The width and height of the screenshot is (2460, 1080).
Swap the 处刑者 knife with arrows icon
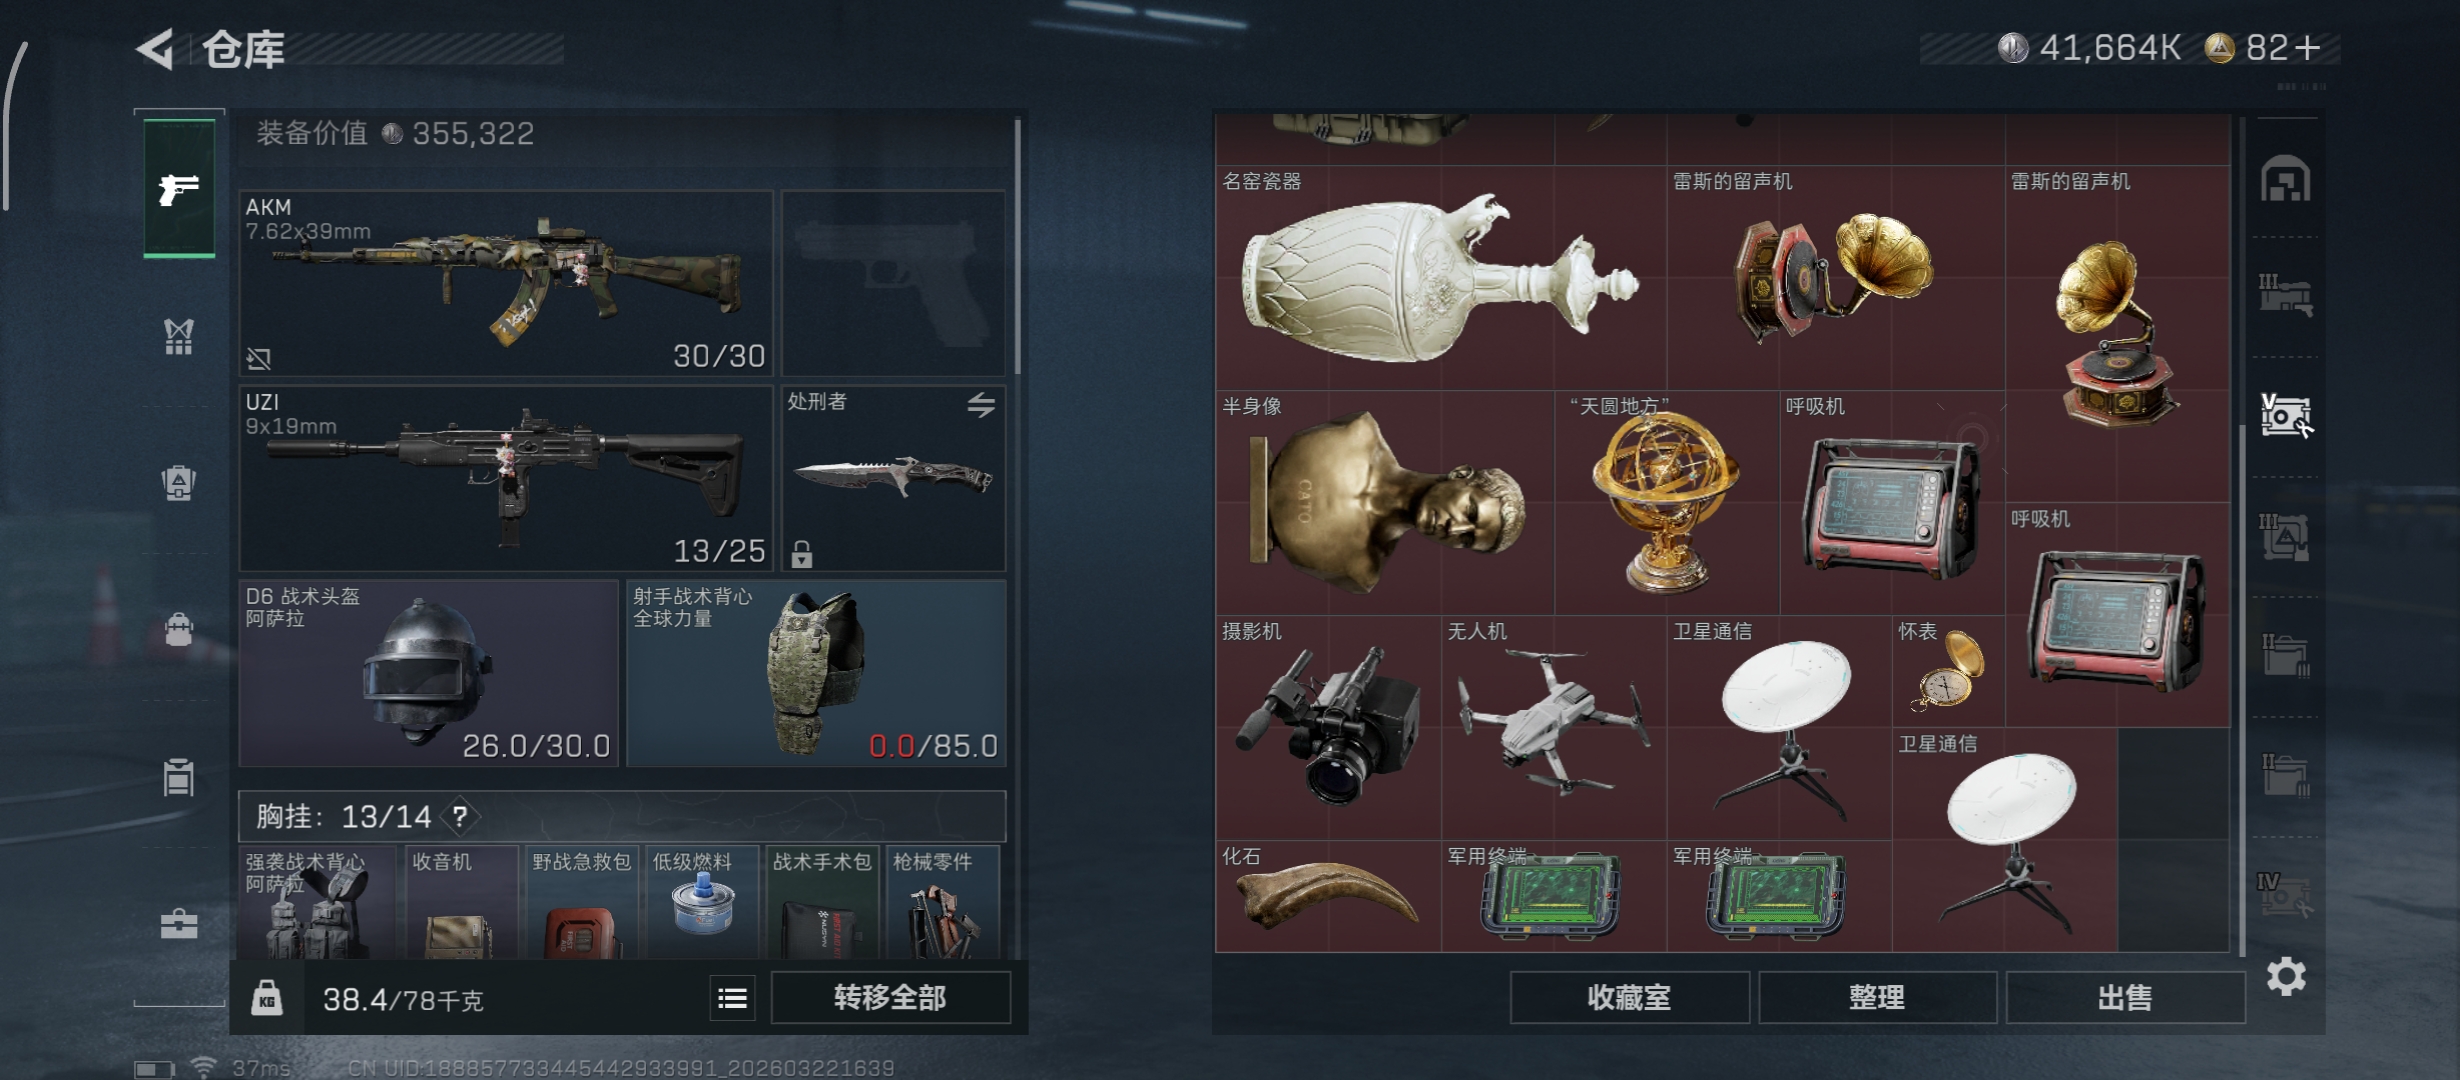pyautogui.click(x=981, y=404)
